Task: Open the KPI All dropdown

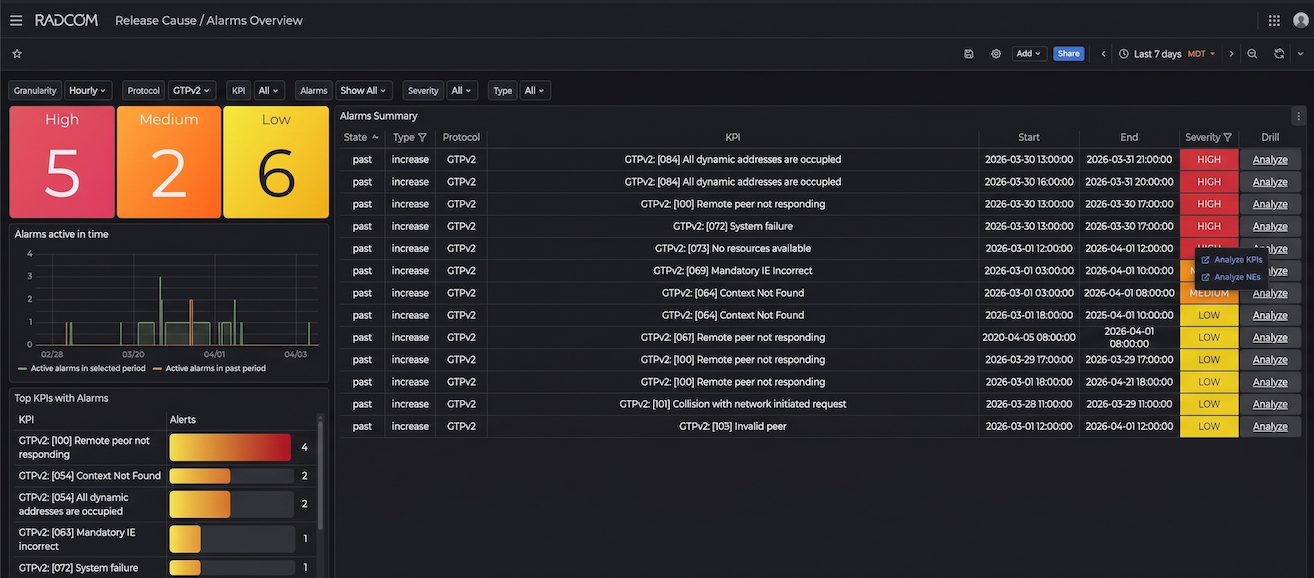Action: point(270,91)
